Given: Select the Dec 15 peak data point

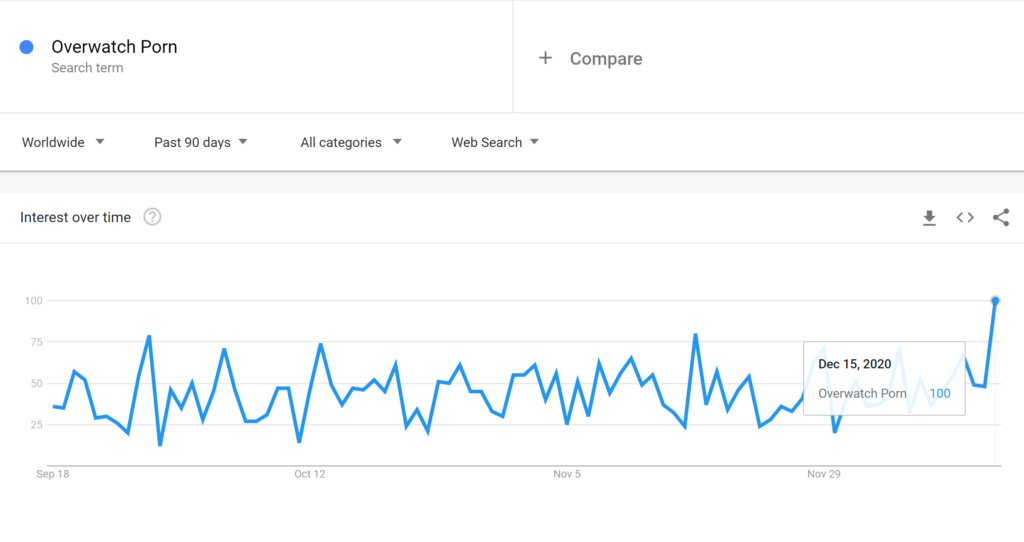Looking at the screenshot, I should tap(995, 301).
